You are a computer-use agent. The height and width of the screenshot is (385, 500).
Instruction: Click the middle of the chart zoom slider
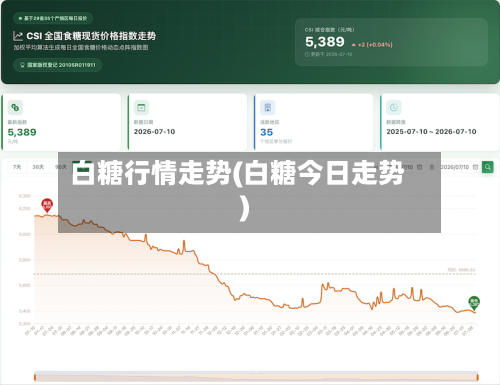[x=256, y=377]
